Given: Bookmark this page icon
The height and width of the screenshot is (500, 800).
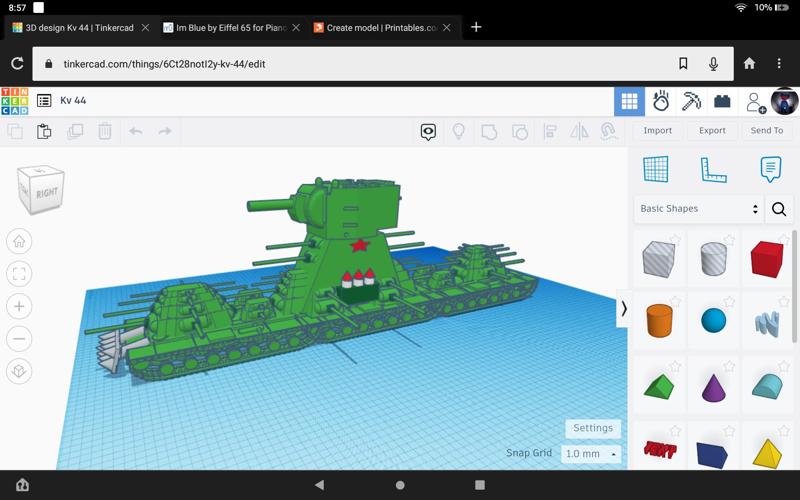Looking at the screenshot, I should (683, 63).
